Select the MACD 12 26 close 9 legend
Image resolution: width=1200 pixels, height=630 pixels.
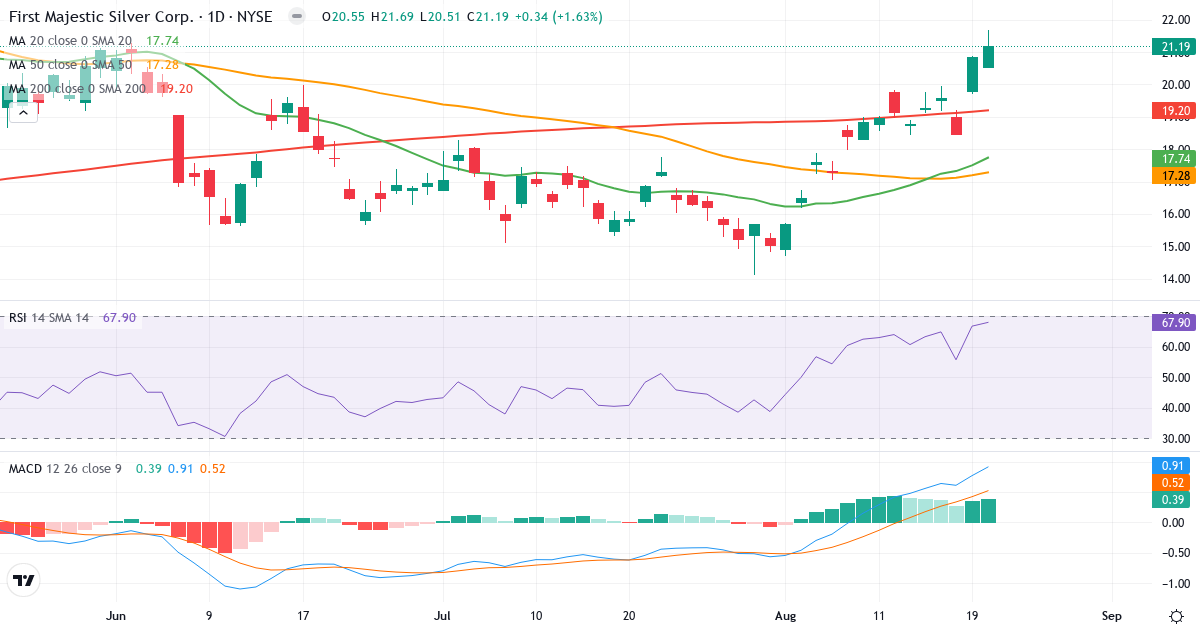click(67, 469)
